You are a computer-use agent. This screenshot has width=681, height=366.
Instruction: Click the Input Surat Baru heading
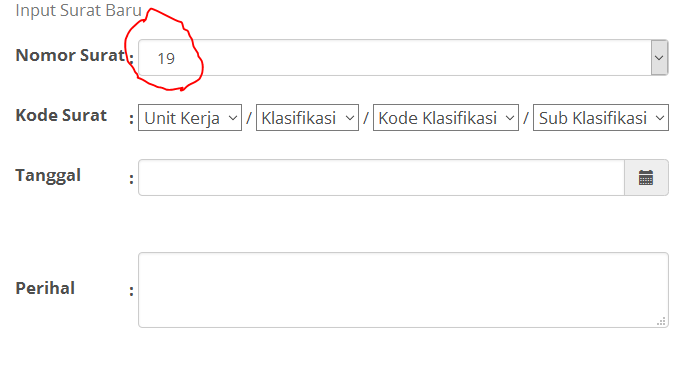point(79,10)
